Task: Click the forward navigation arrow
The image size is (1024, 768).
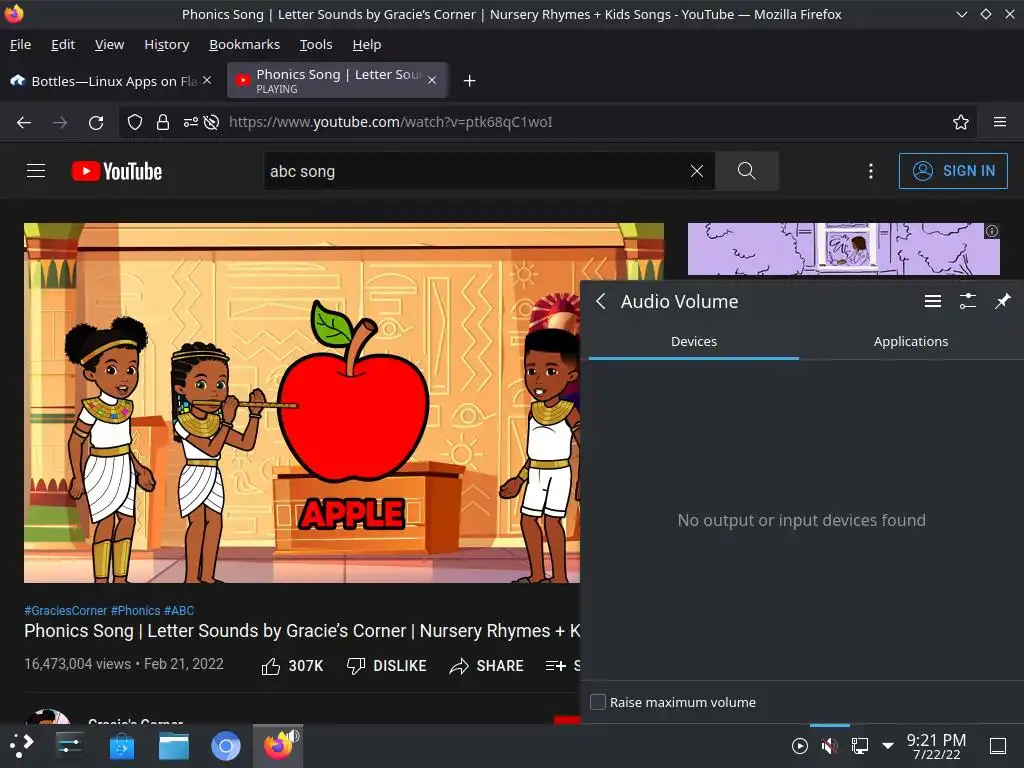Action: click(x=60, y=122)
